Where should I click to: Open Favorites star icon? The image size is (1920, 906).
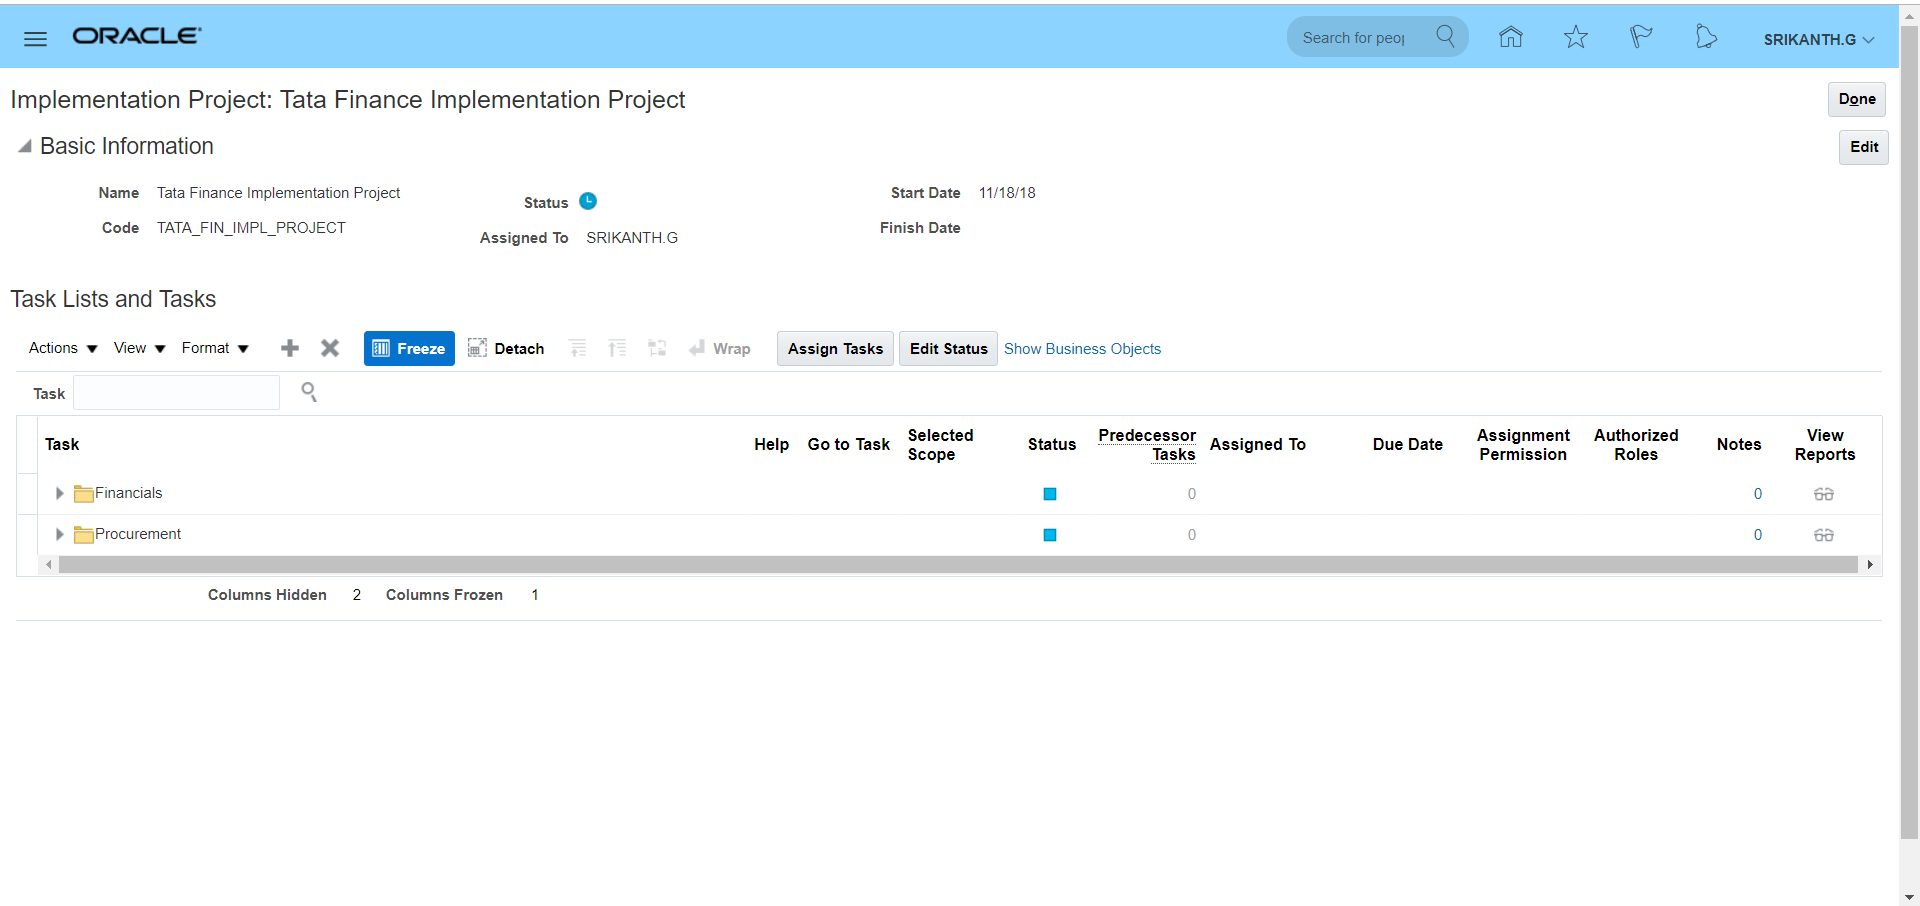(x=1575, y=38)
